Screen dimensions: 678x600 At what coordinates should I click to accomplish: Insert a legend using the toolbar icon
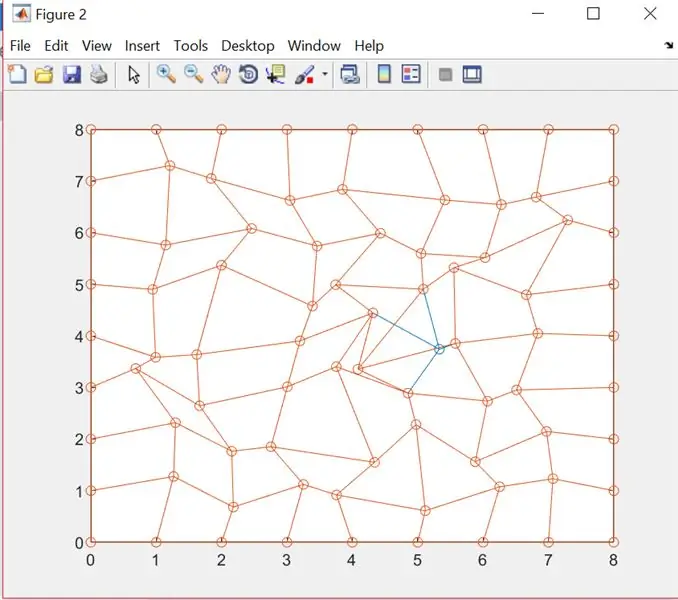click(411, 74)
